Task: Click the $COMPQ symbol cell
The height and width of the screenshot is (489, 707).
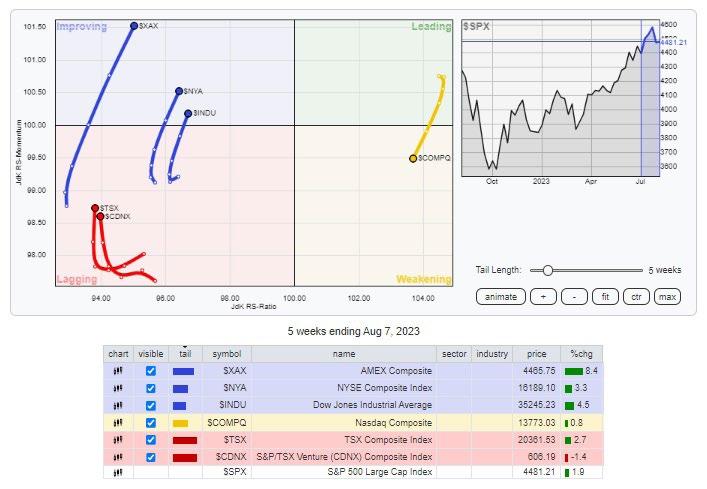Action: [227, 423]
